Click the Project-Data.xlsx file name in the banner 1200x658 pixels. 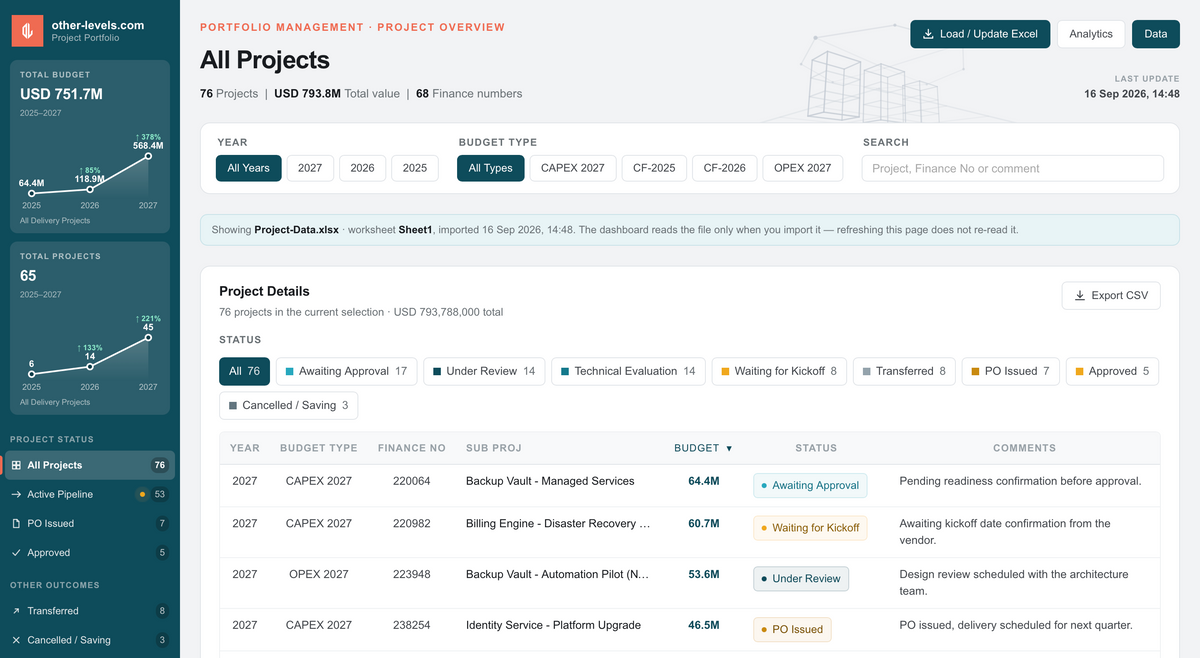tap(296, 230)
